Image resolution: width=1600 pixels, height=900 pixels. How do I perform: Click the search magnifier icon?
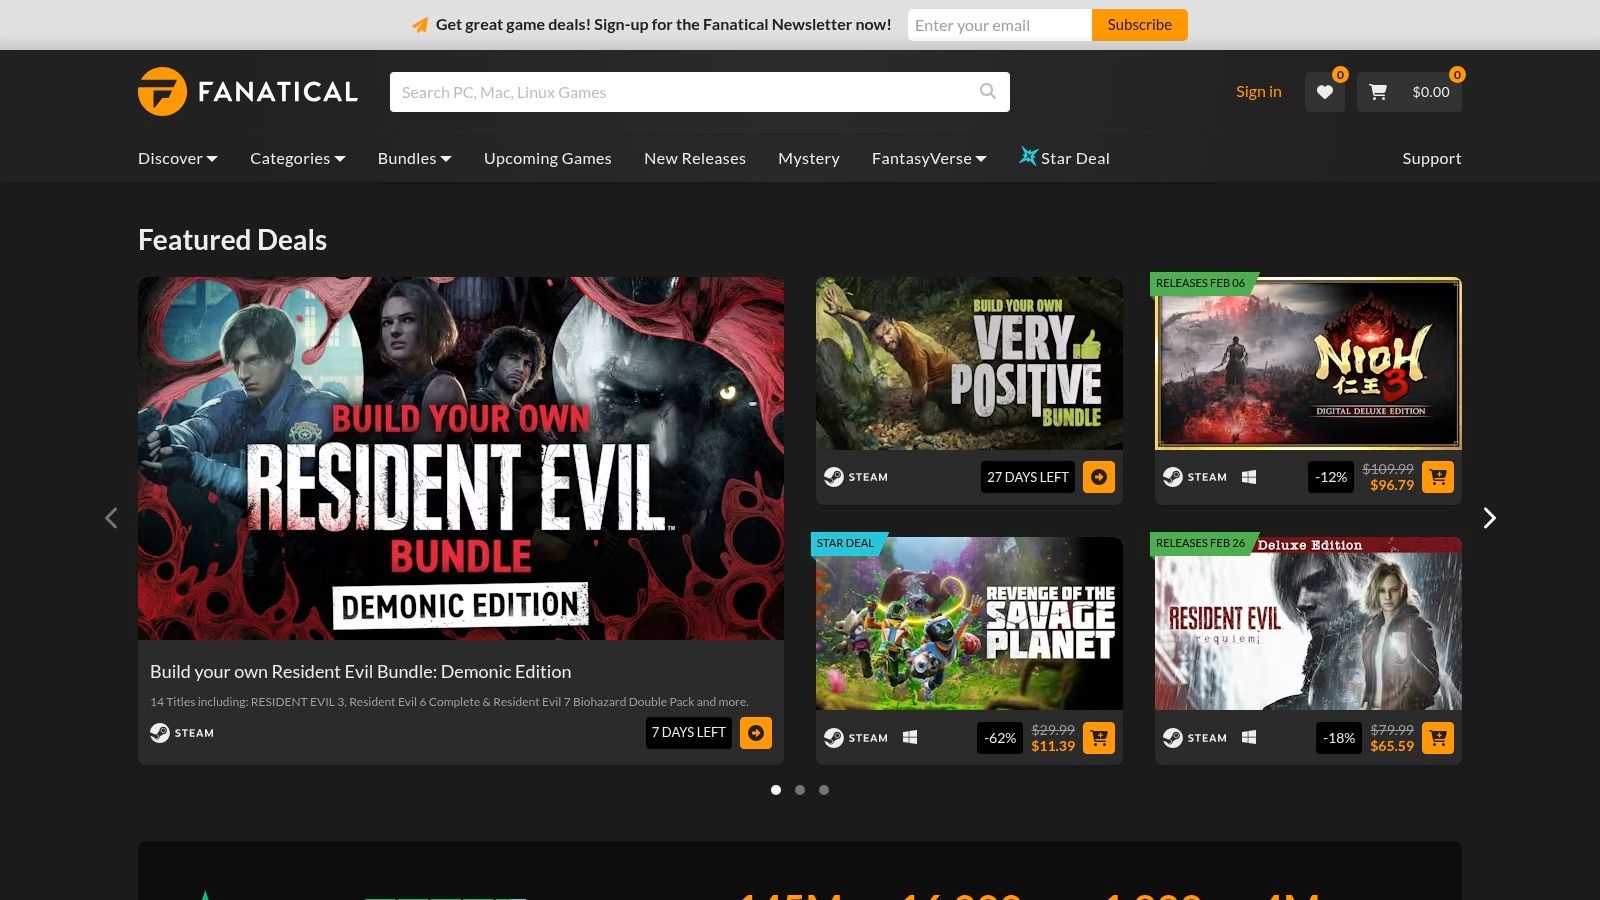click(988, 92)
